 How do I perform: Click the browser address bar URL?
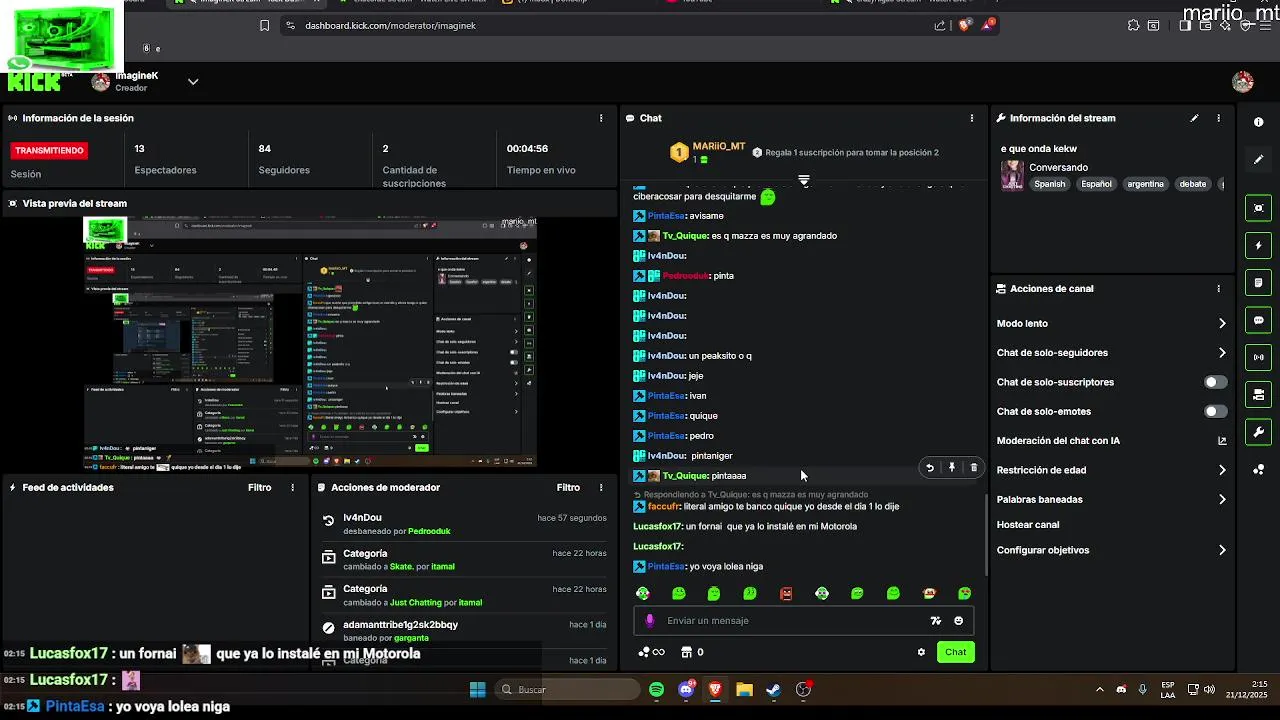click(390, 26)
